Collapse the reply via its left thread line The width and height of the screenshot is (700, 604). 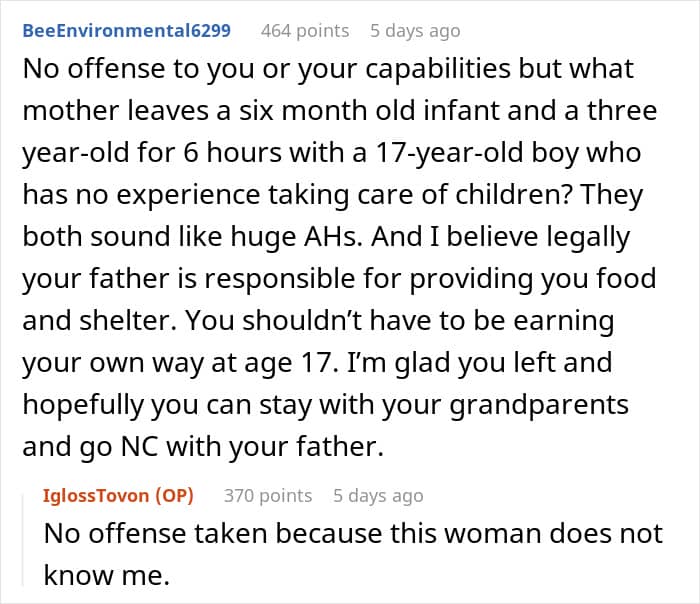(29, 540)
